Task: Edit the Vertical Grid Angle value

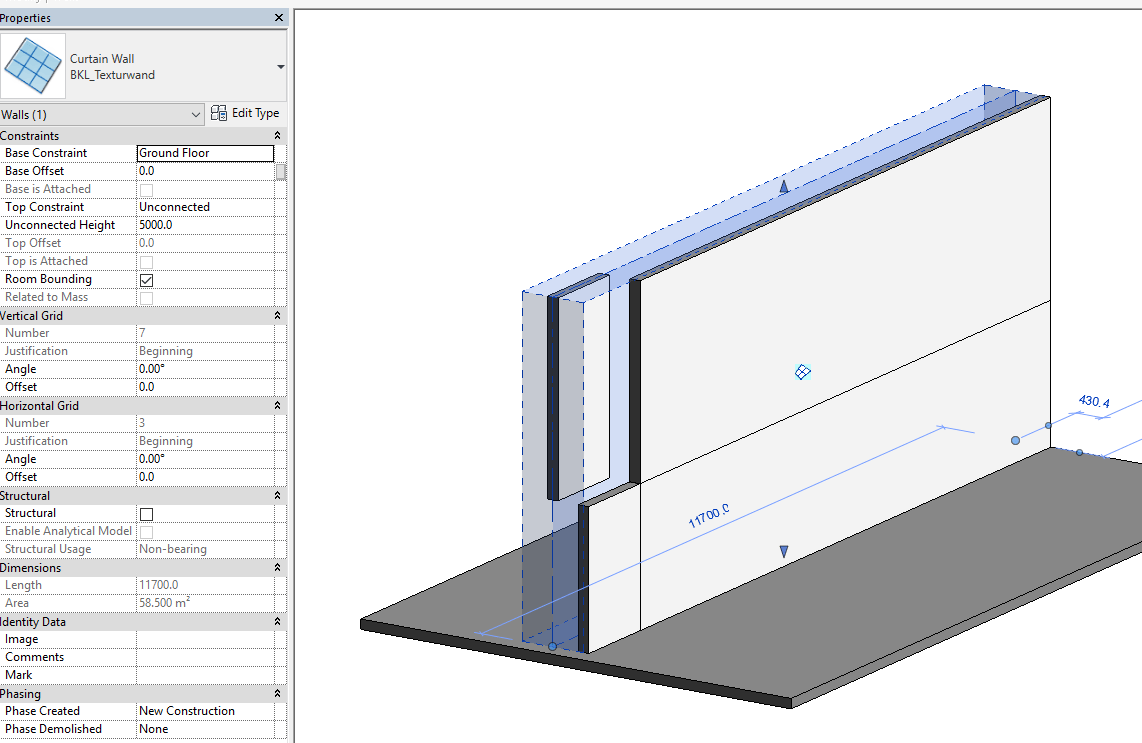Action: [x=205, y=369]
